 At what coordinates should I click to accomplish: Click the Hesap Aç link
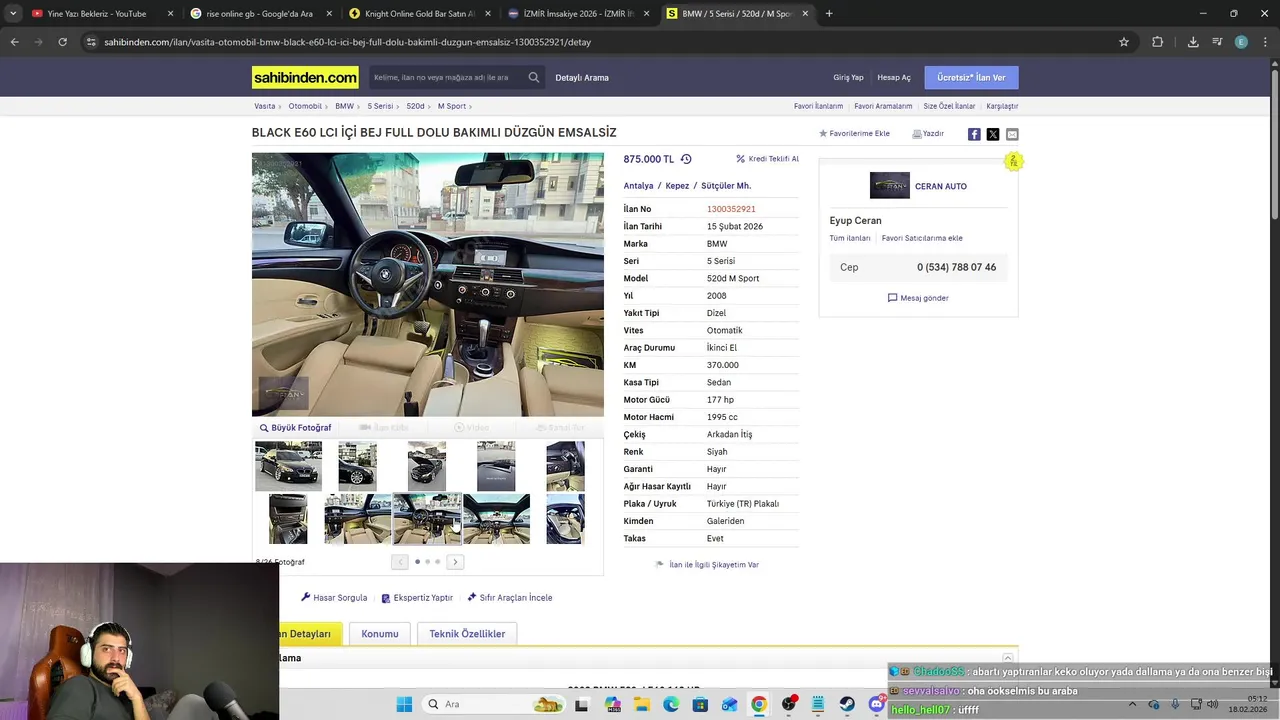894,78
